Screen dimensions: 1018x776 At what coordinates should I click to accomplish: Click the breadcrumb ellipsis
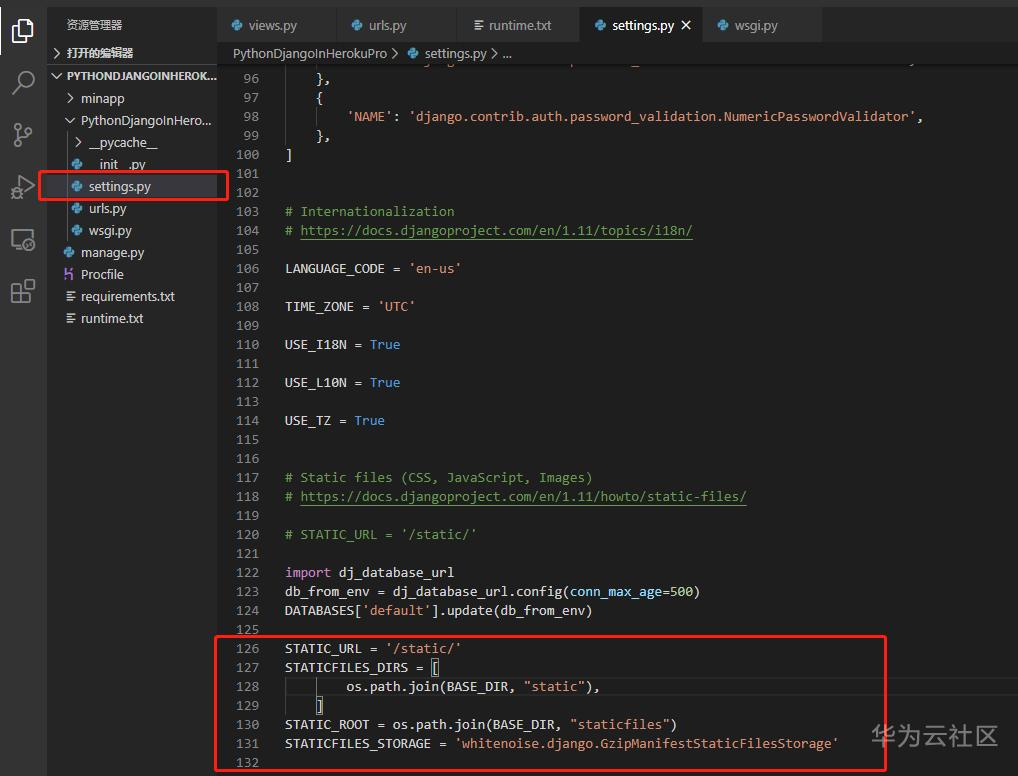(x=507, y=54)
